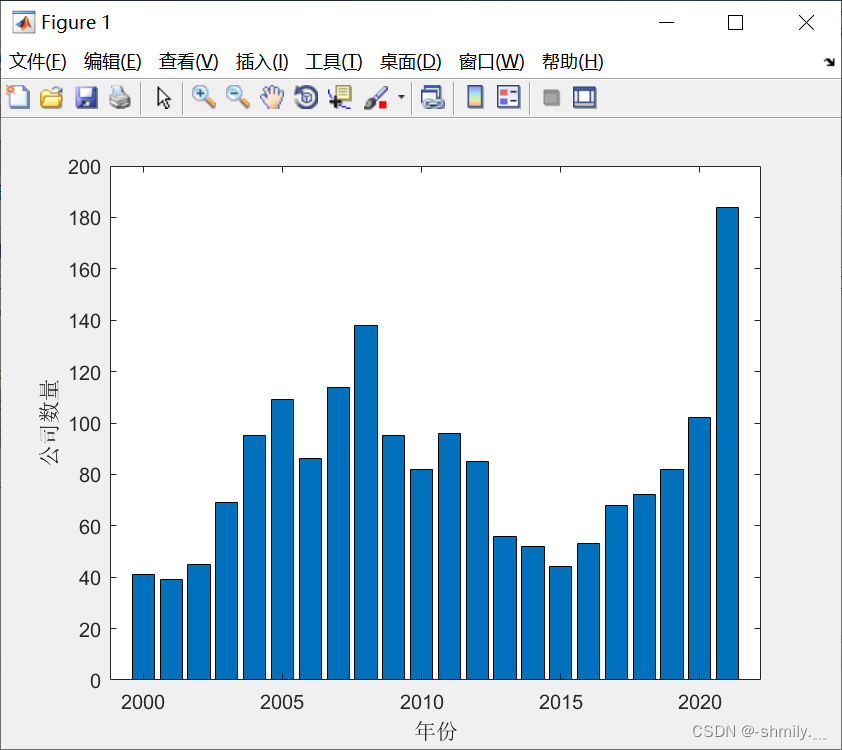842x750 pixels.
Task: Click the Link Plot icon
Action: pyautogui.click(x=433, y=97)
